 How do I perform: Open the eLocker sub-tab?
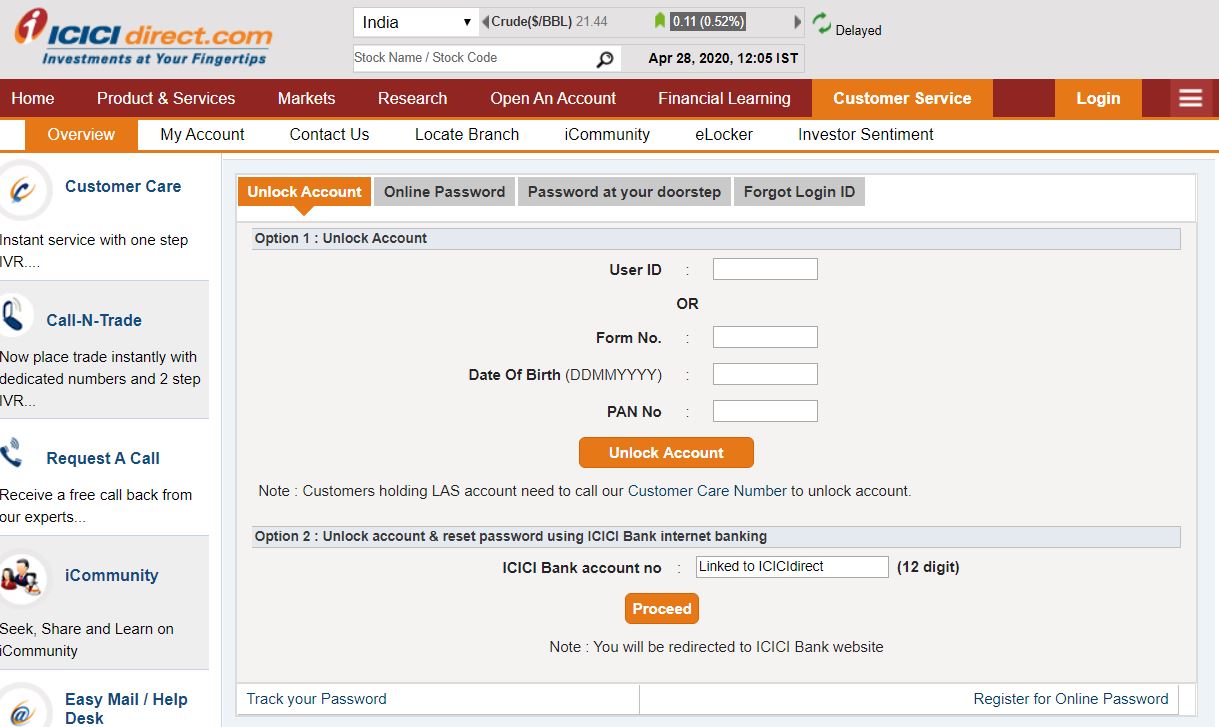coord(724,134)
